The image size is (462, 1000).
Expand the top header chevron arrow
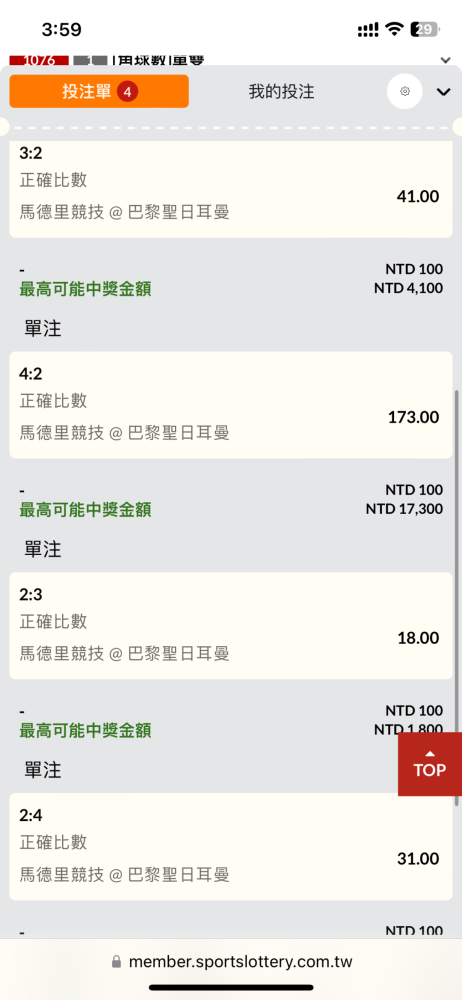pyautogui.click(x=445, y=59)
